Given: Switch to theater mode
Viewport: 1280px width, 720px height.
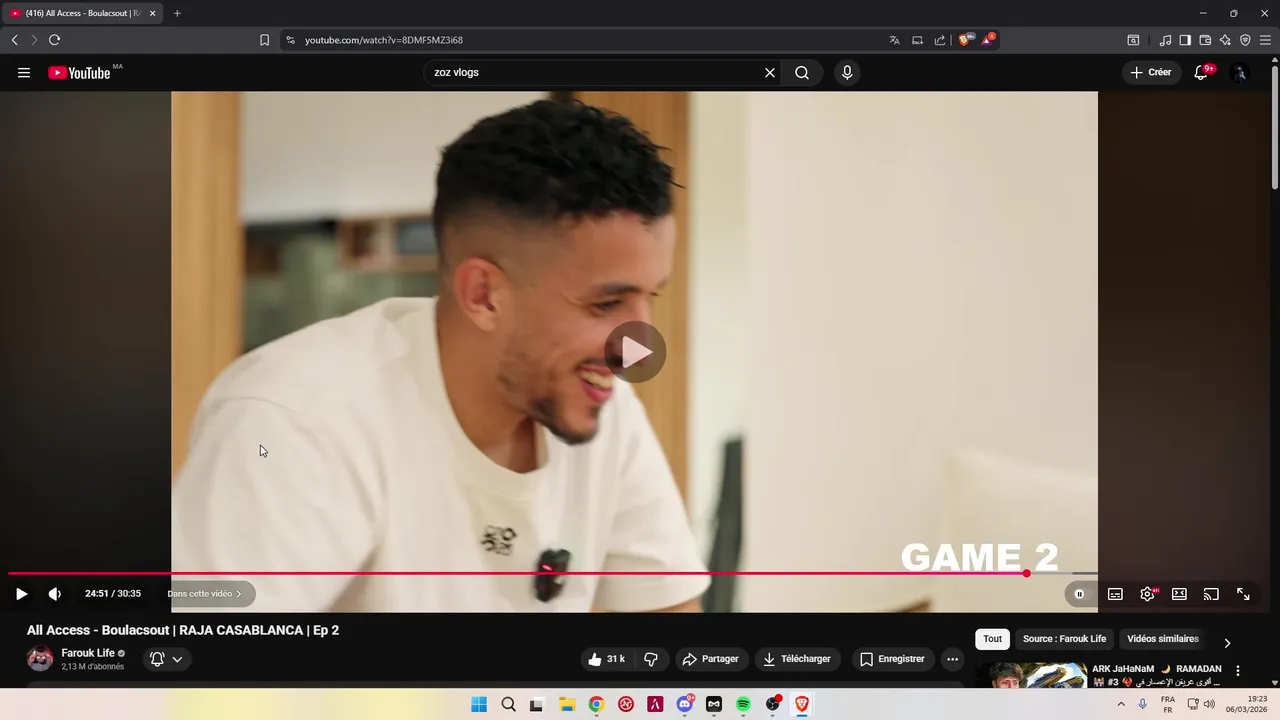Looking at the screenshot, I should click(x=1179, y=594).
